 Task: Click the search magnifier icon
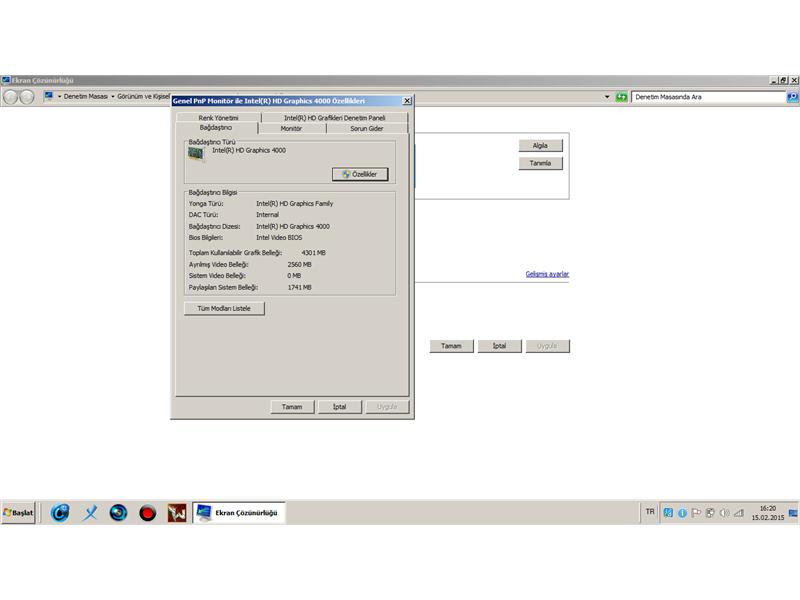(792, 96)
